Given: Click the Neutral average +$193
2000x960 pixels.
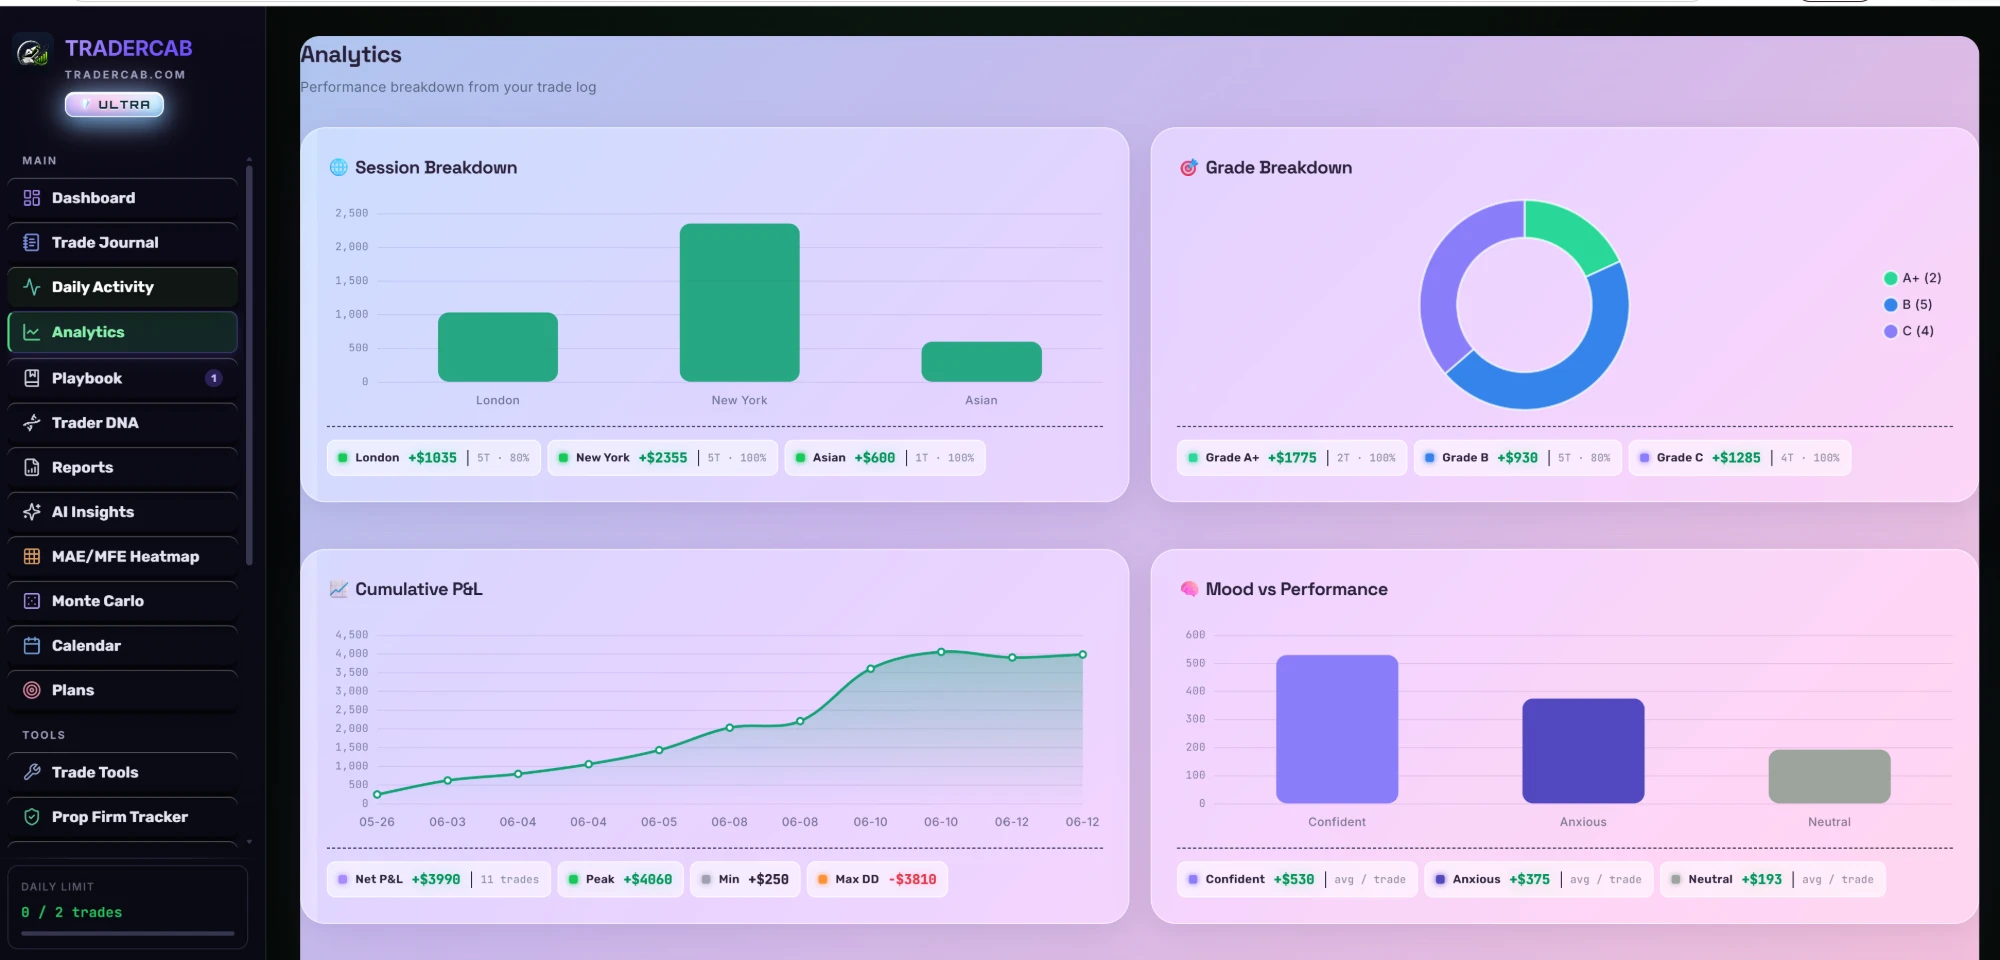Looking at the screenshot, I should tap(1762, 880).
